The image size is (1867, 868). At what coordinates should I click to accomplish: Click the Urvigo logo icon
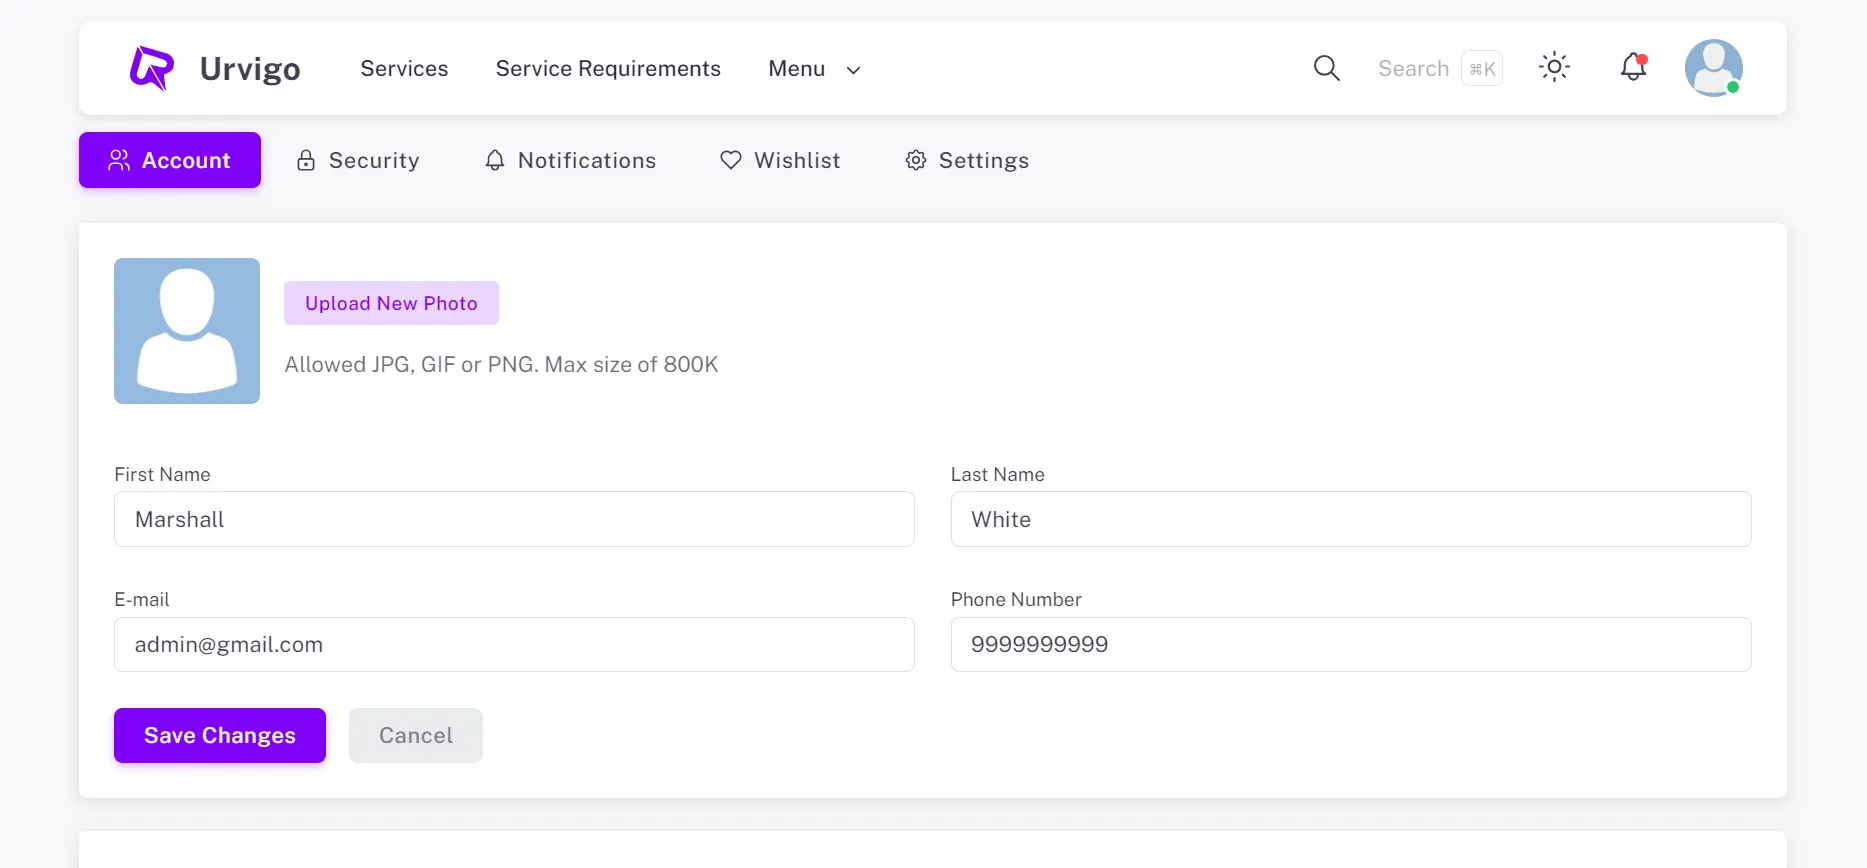pos(152,68)
